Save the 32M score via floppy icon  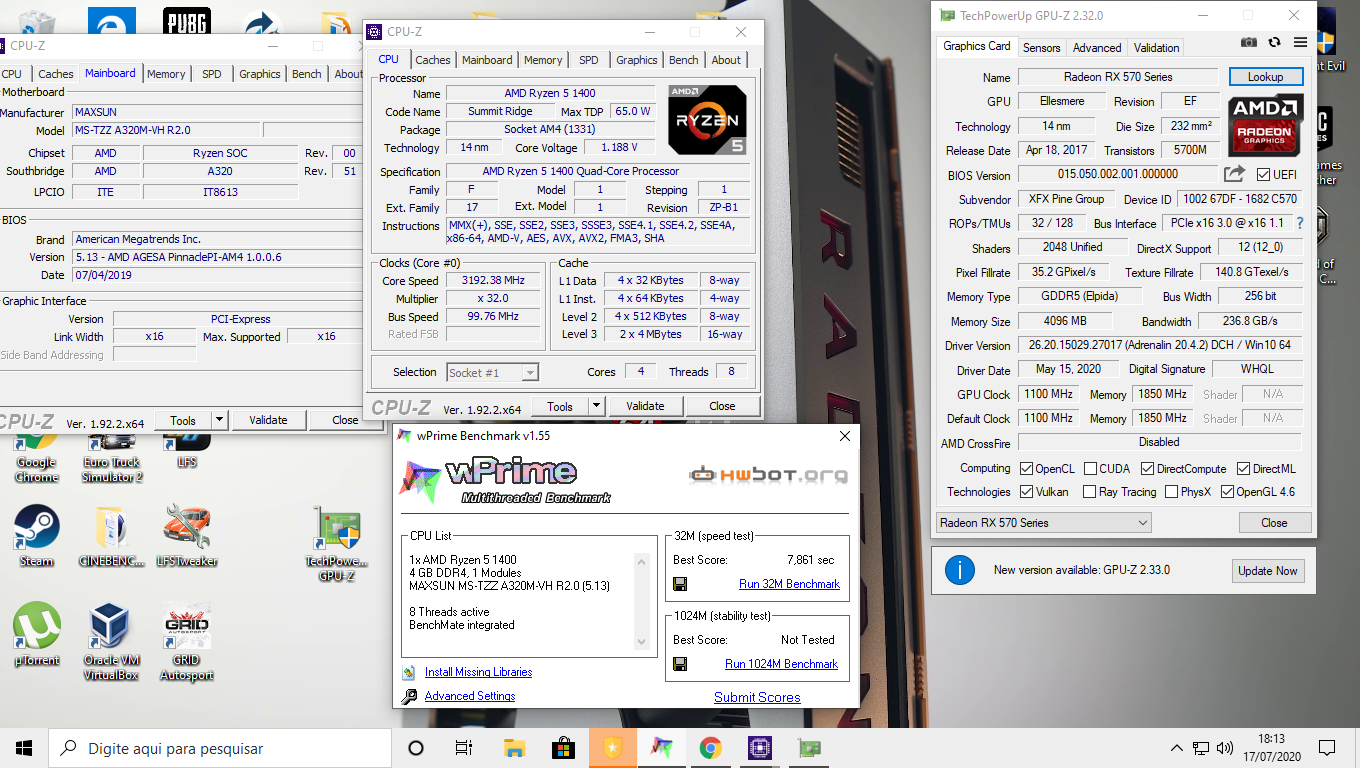[x=680, y=584]
